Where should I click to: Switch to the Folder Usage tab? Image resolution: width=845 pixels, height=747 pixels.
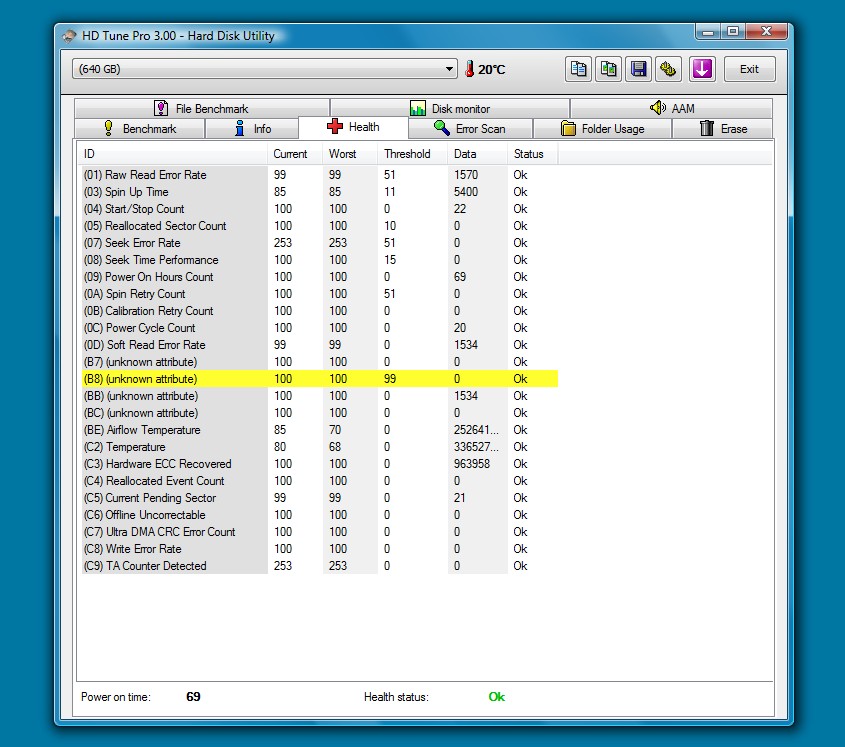602,129
